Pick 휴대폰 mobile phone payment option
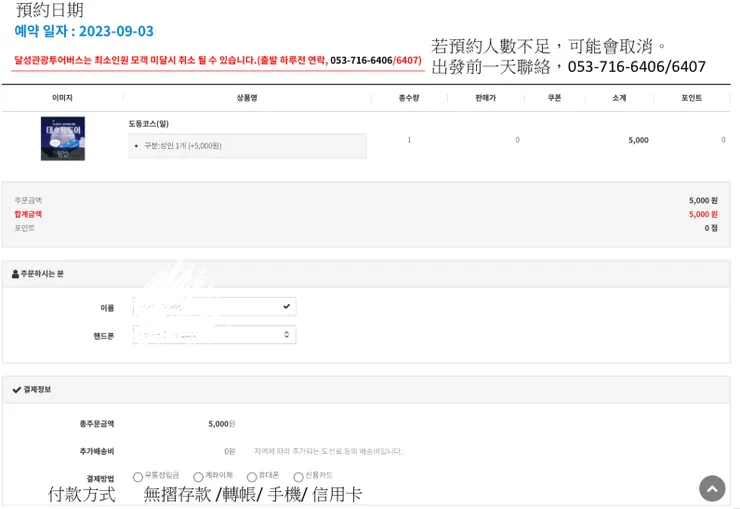 [252, 477]
